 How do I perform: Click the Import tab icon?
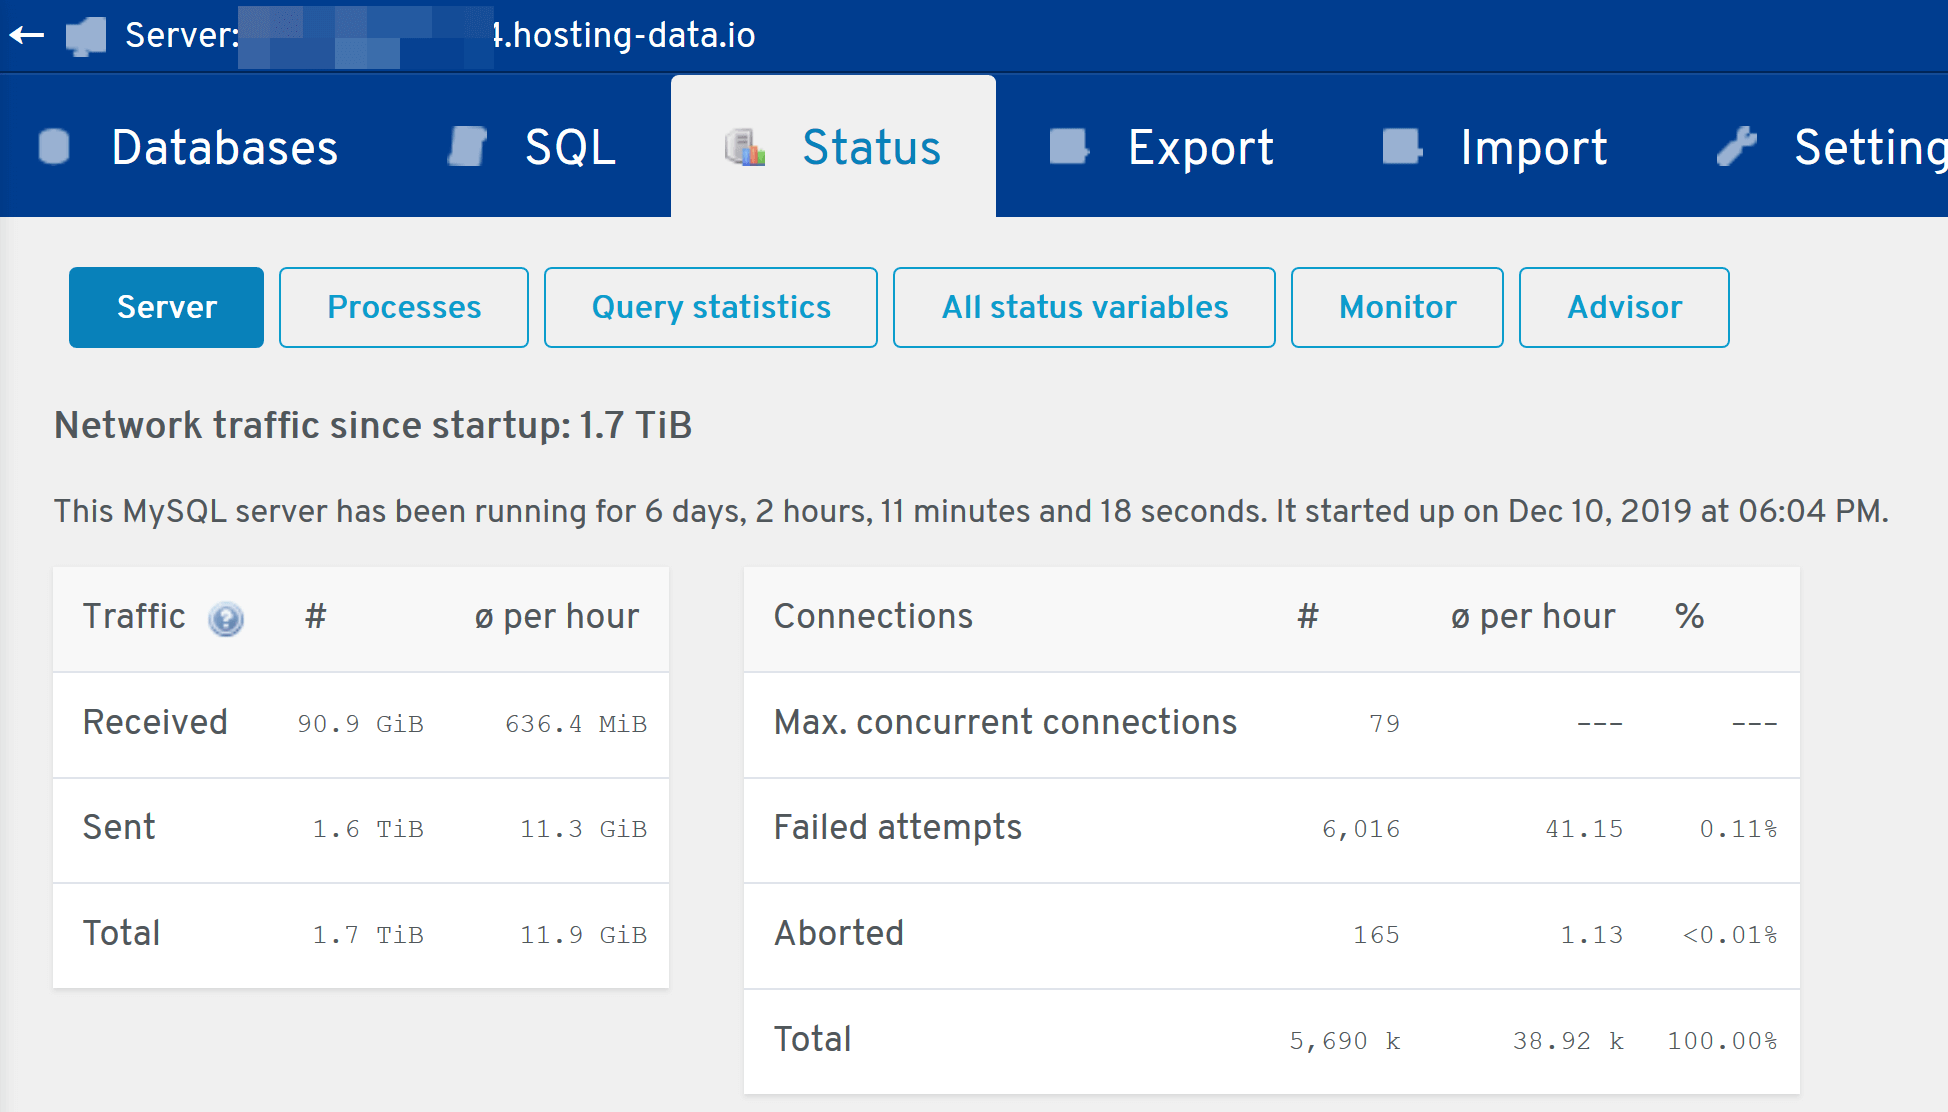1402,147
